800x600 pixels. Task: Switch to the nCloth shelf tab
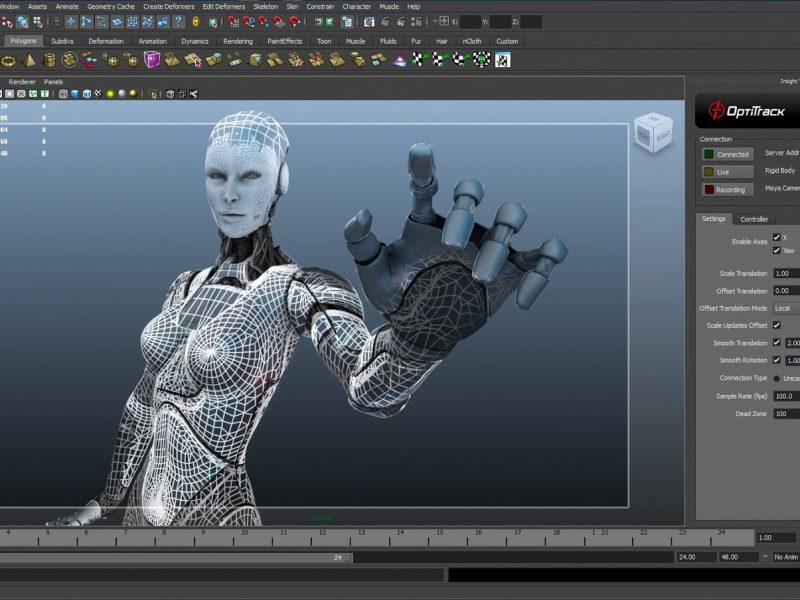(471, 41)
